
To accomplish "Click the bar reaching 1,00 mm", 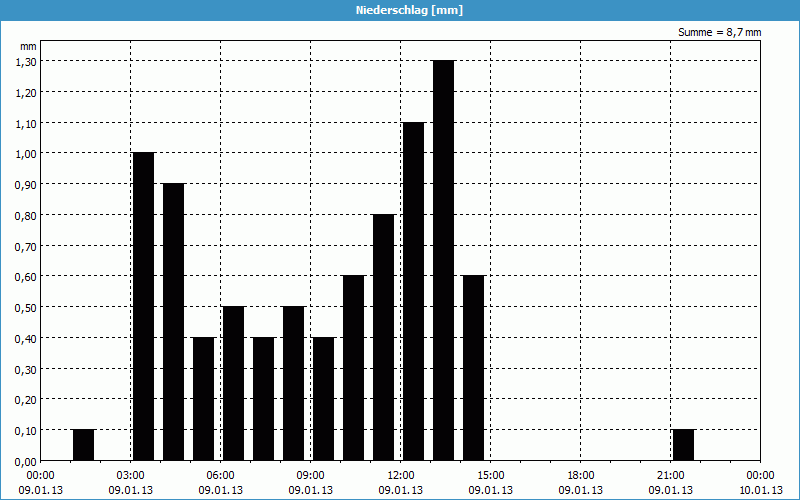I will (x=143, y=305).
